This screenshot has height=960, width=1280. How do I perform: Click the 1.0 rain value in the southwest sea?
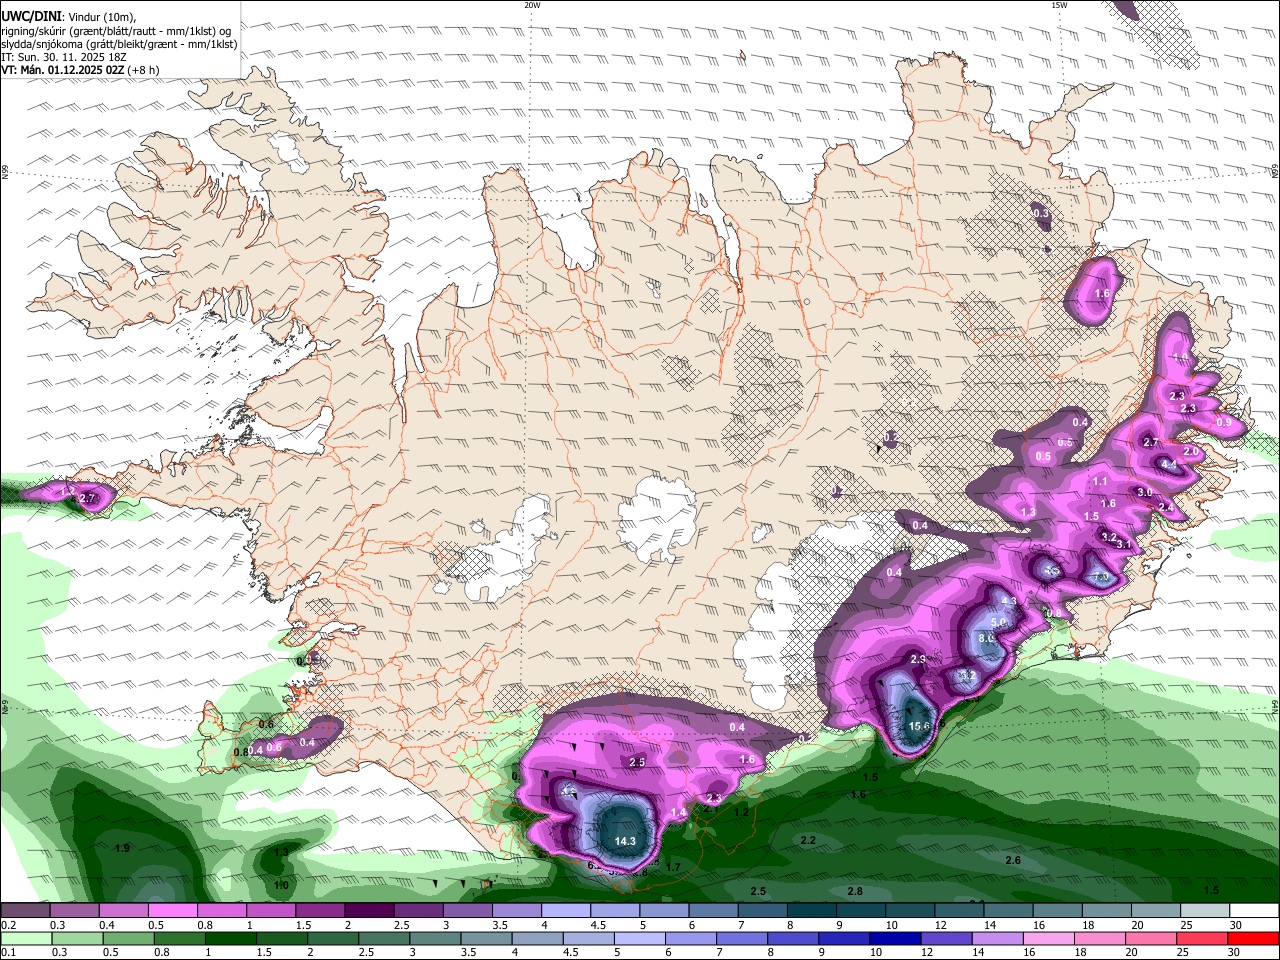[x=281, y=886]
